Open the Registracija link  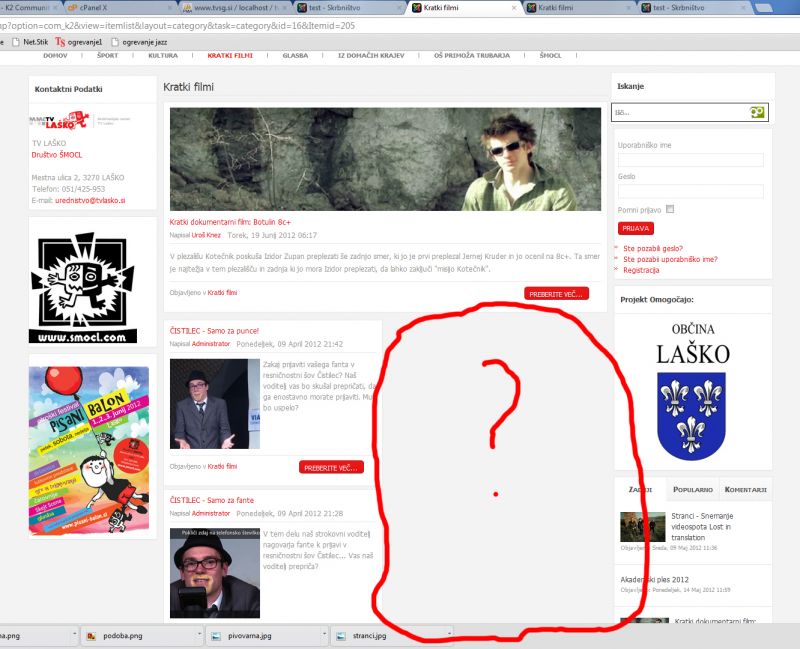pos(641,270)
